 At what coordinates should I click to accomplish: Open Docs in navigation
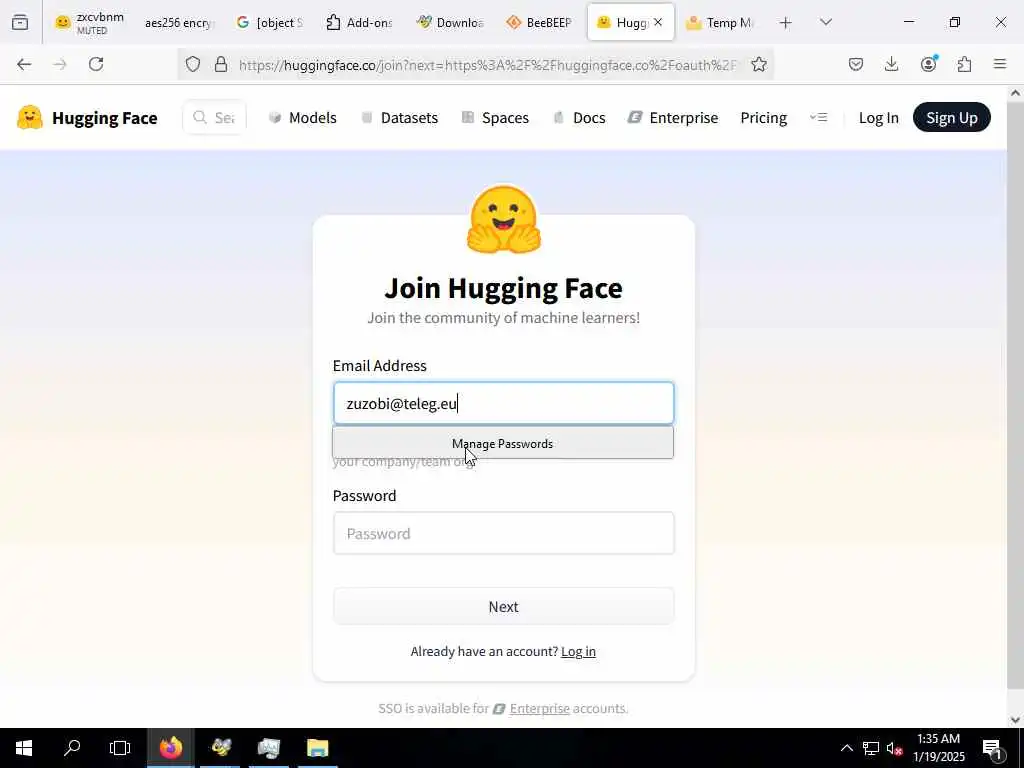coord(579,118)
